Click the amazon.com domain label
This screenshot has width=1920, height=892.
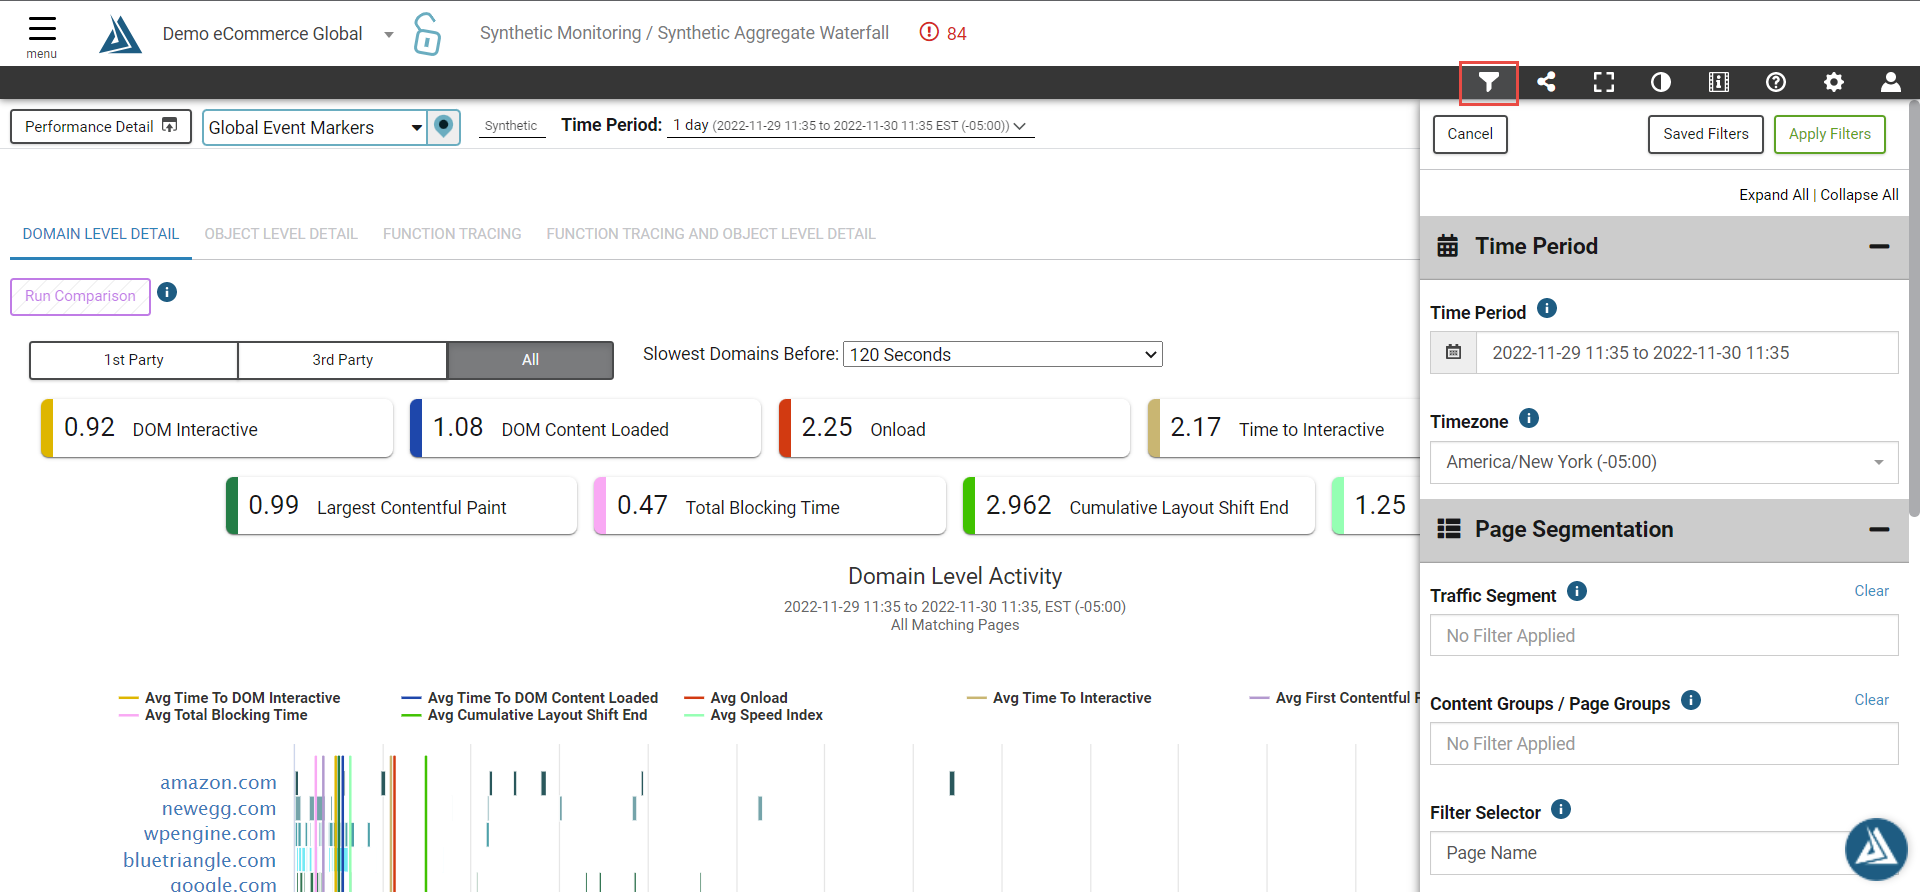coord(218,782)
